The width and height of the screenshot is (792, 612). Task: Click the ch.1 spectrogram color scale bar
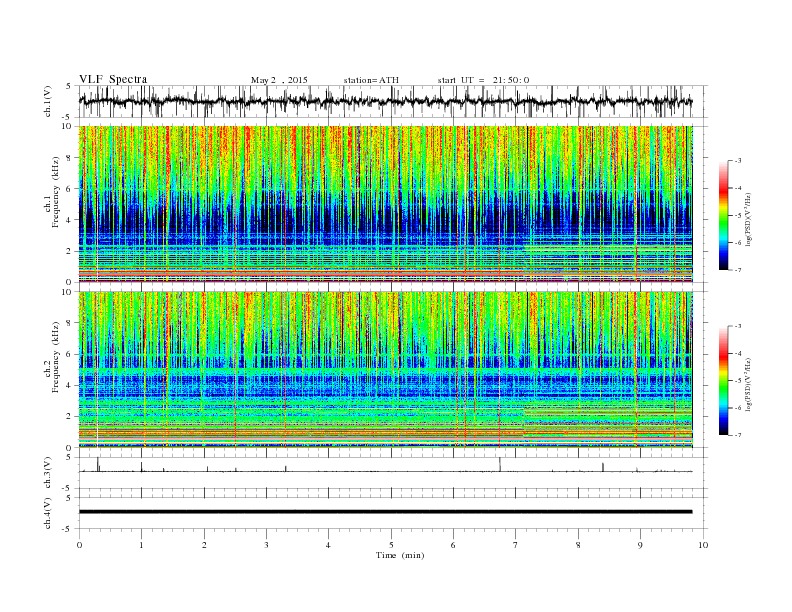point(723,215)
